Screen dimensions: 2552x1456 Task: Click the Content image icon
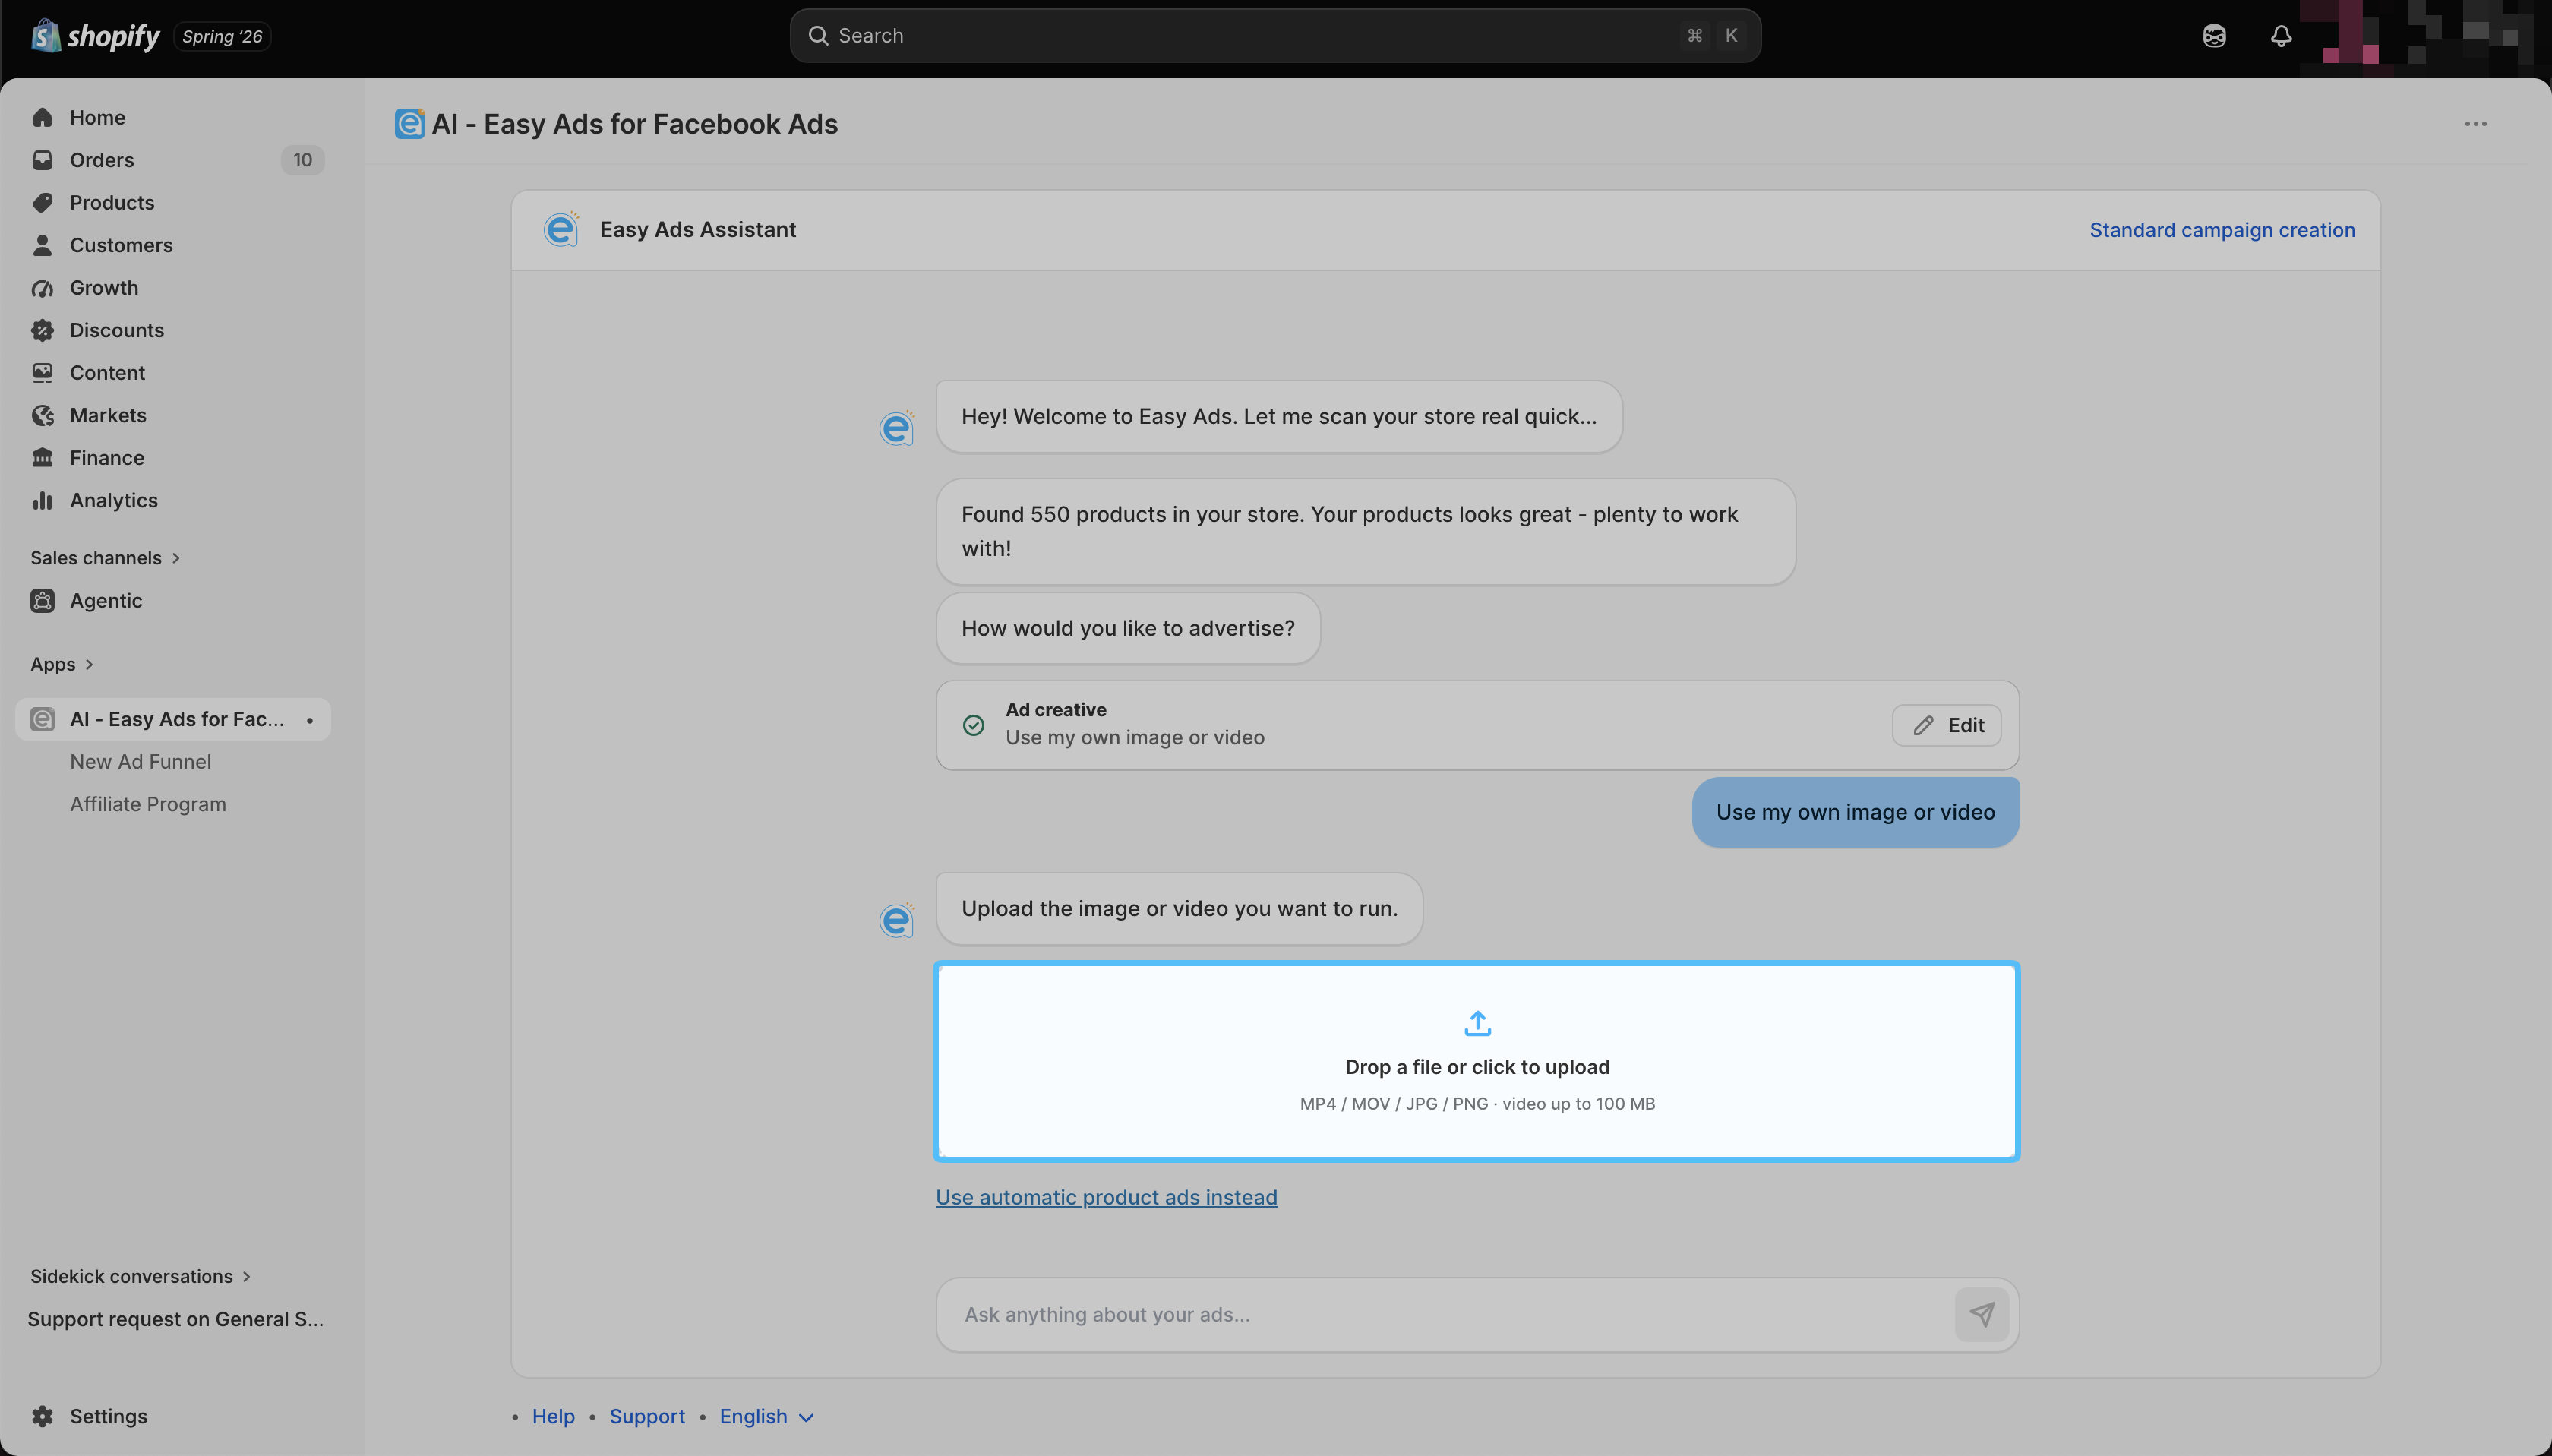42,373
